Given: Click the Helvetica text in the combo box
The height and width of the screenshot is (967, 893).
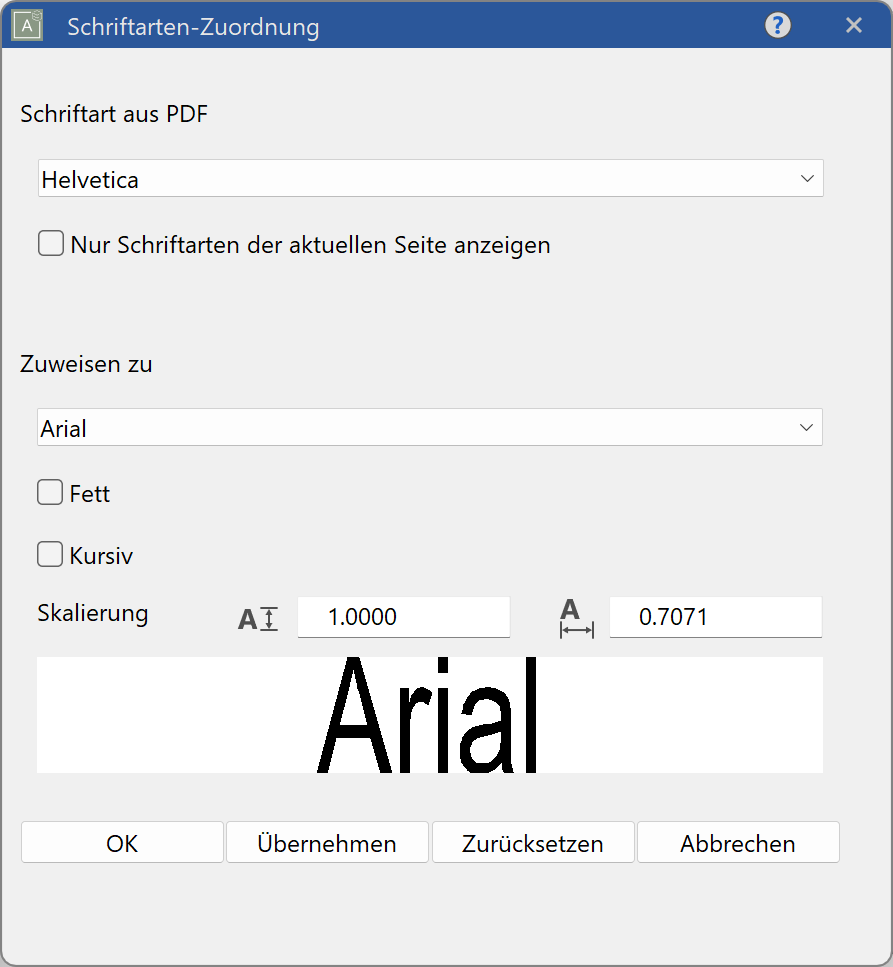Looking at the screenshot, I should coord(80,178).
